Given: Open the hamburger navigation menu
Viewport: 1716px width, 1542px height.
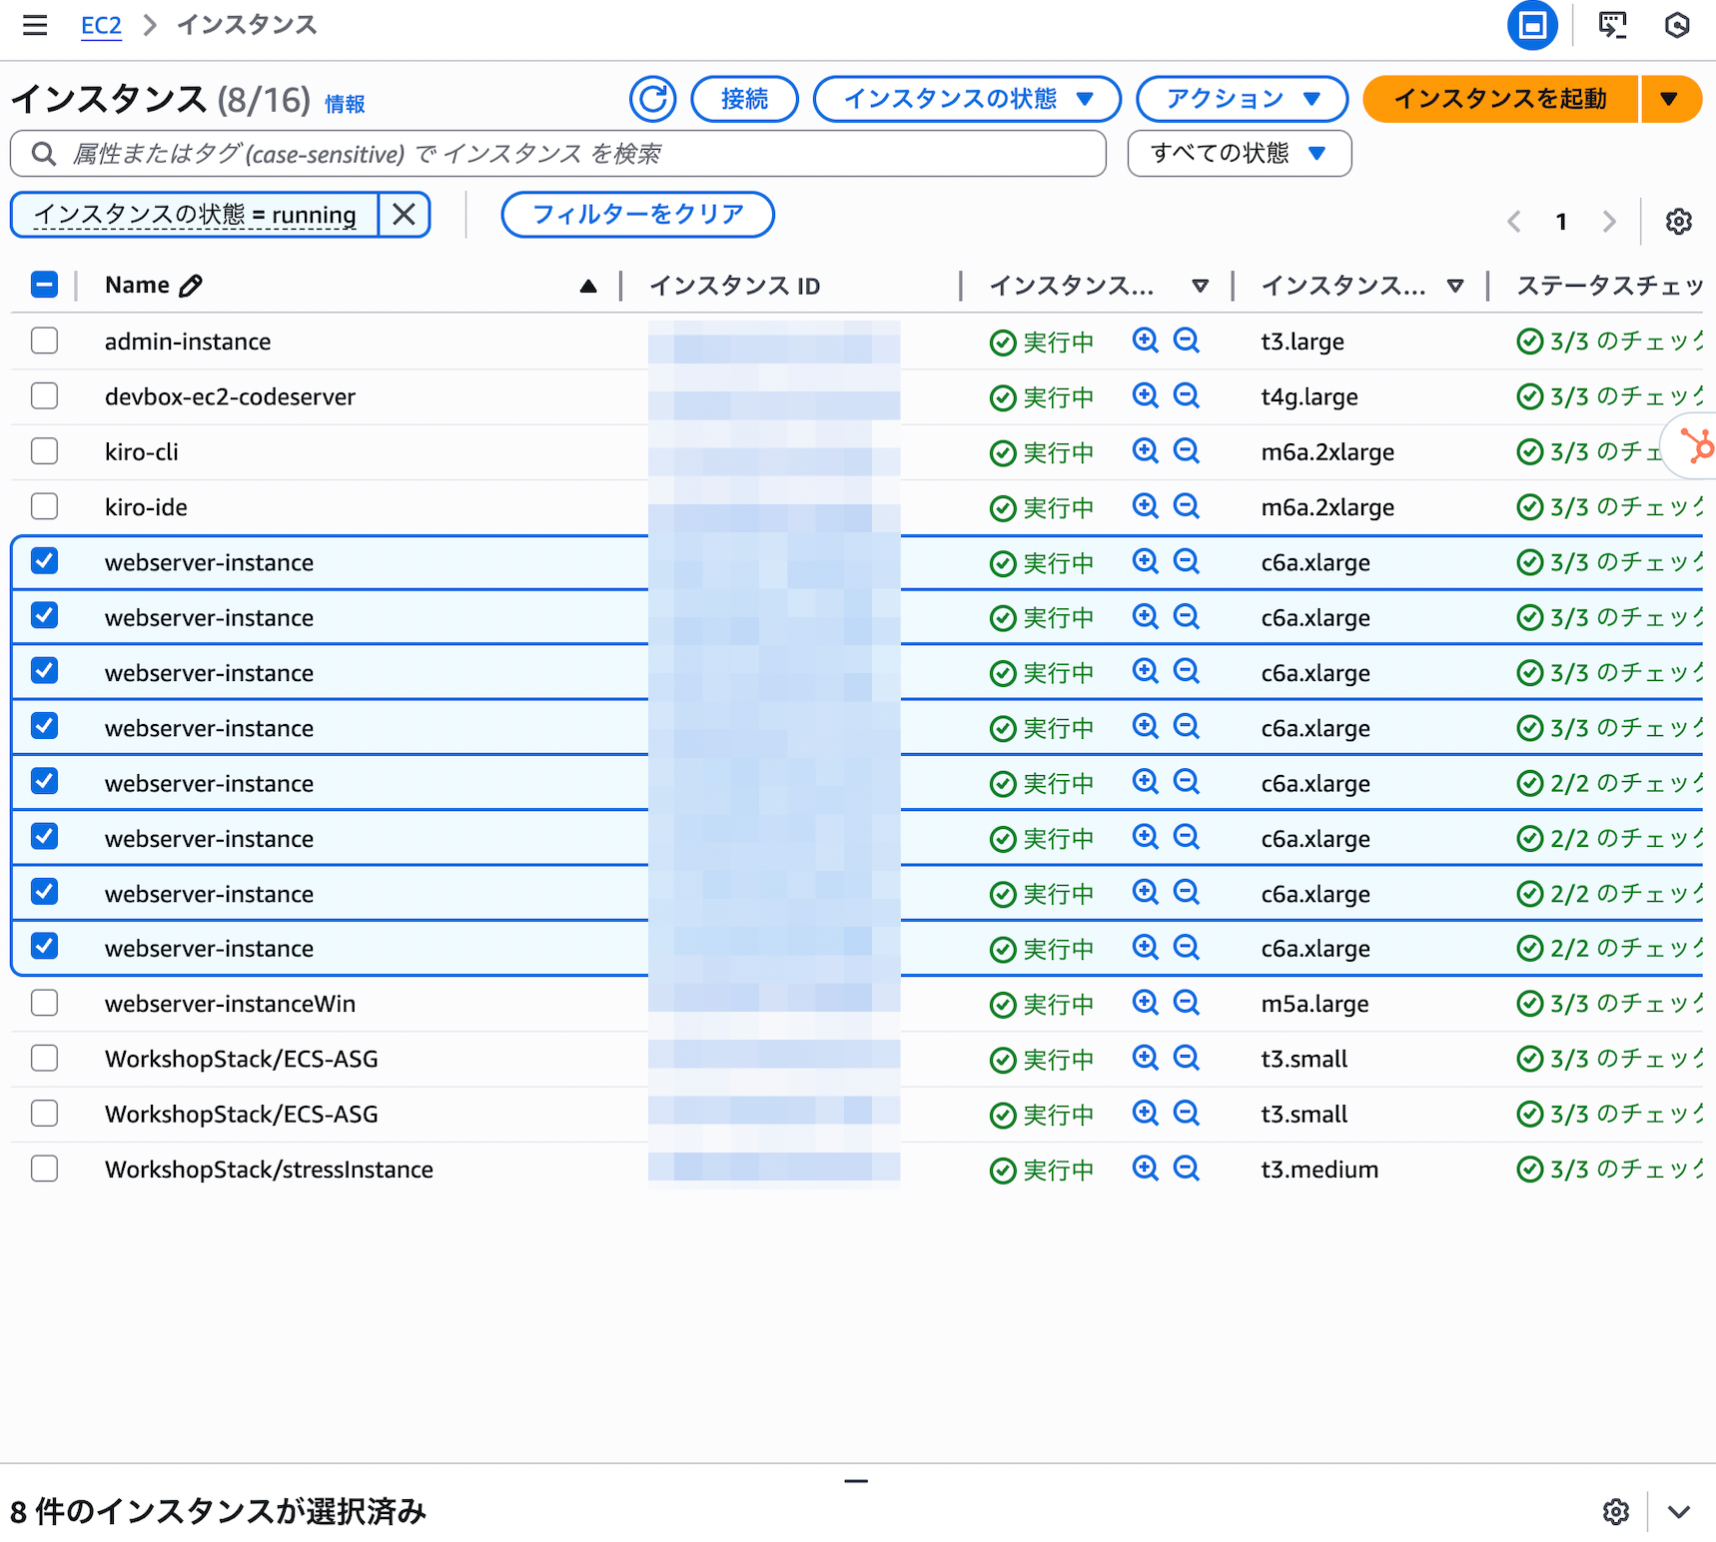Looking at the screenshot, I should coord(35,25).
